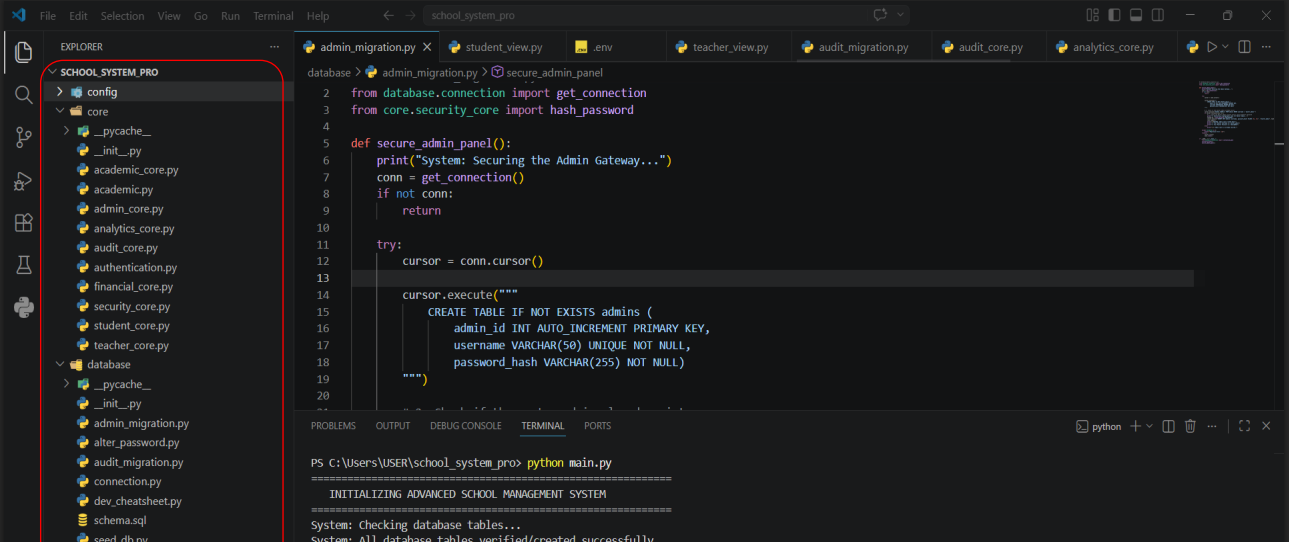Go forward using the title bar arrow

click(411, 16)
